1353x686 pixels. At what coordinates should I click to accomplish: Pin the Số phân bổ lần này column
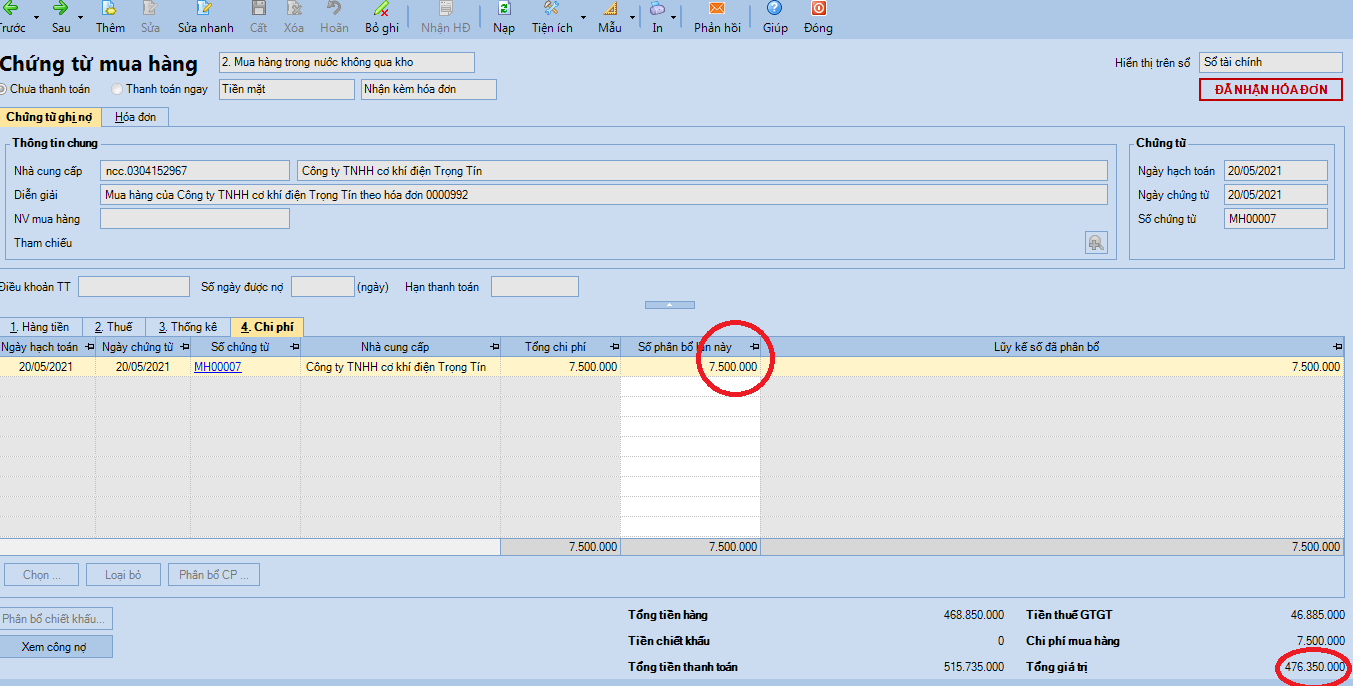coord(755,347)
